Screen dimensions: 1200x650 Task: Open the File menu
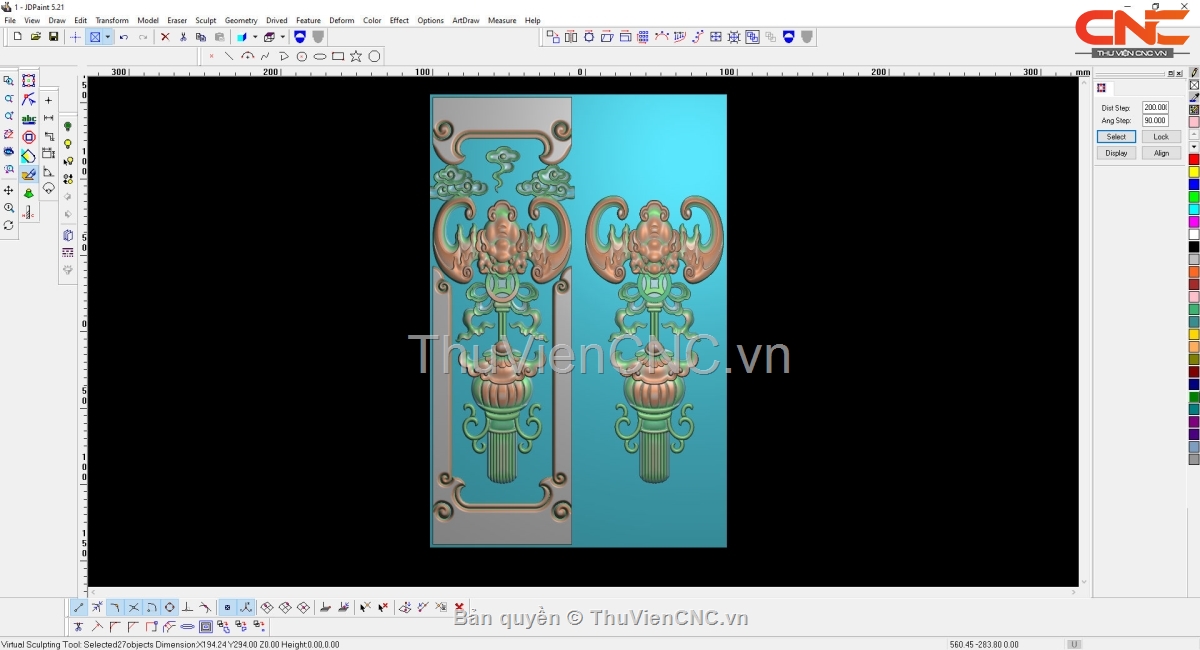tap(10, 20)
